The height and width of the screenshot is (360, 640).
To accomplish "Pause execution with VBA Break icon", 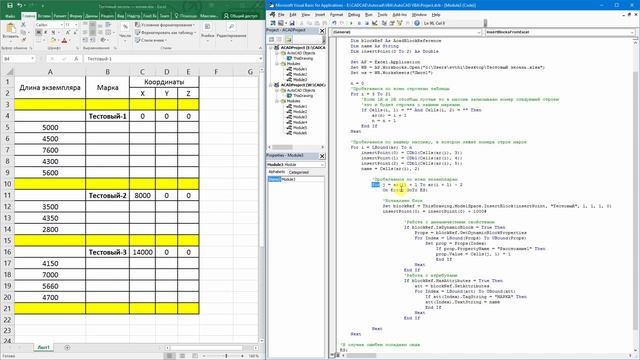I will click(x=359, y=23).
